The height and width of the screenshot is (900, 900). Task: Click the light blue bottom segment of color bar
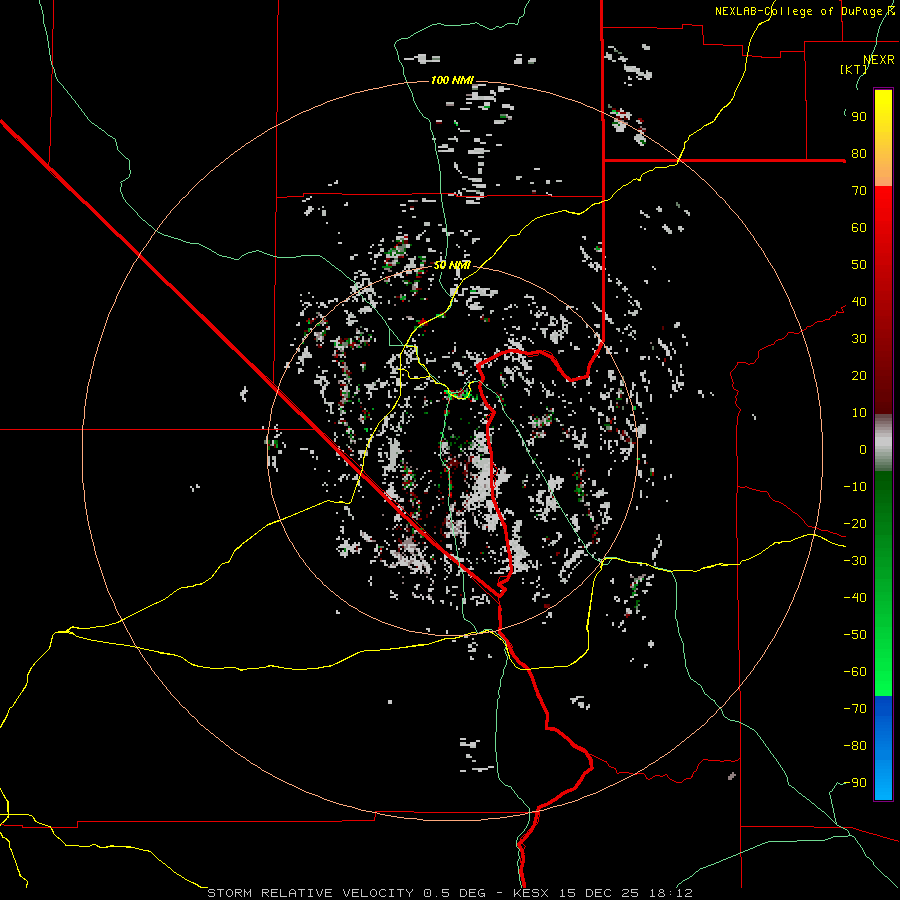point(883,775)
